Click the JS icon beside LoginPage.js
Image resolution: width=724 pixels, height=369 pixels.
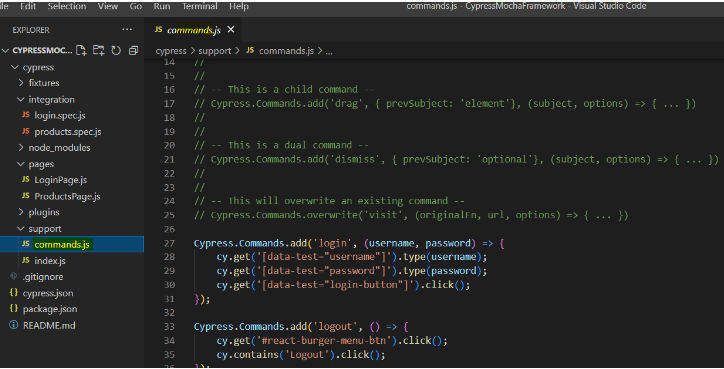coord(26,180)
